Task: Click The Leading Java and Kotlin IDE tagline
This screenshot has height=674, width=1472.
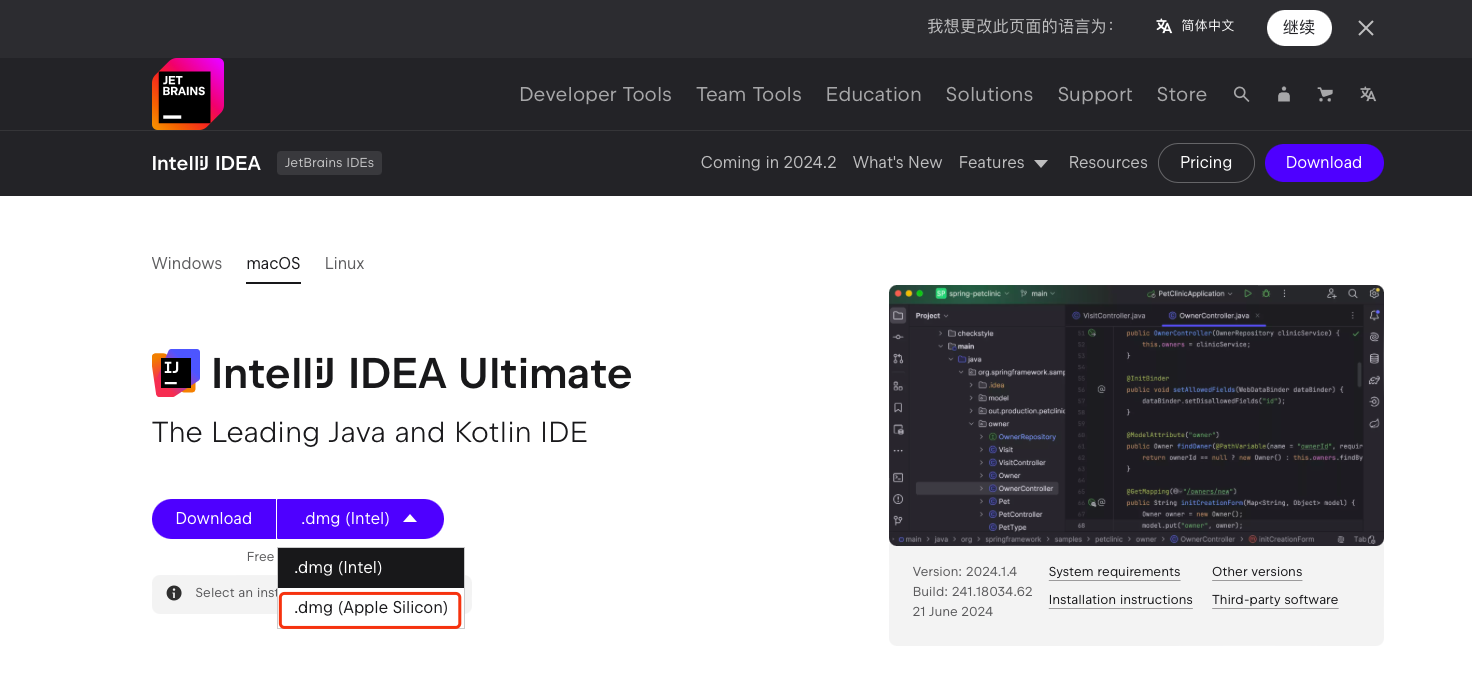Action: 369,432
